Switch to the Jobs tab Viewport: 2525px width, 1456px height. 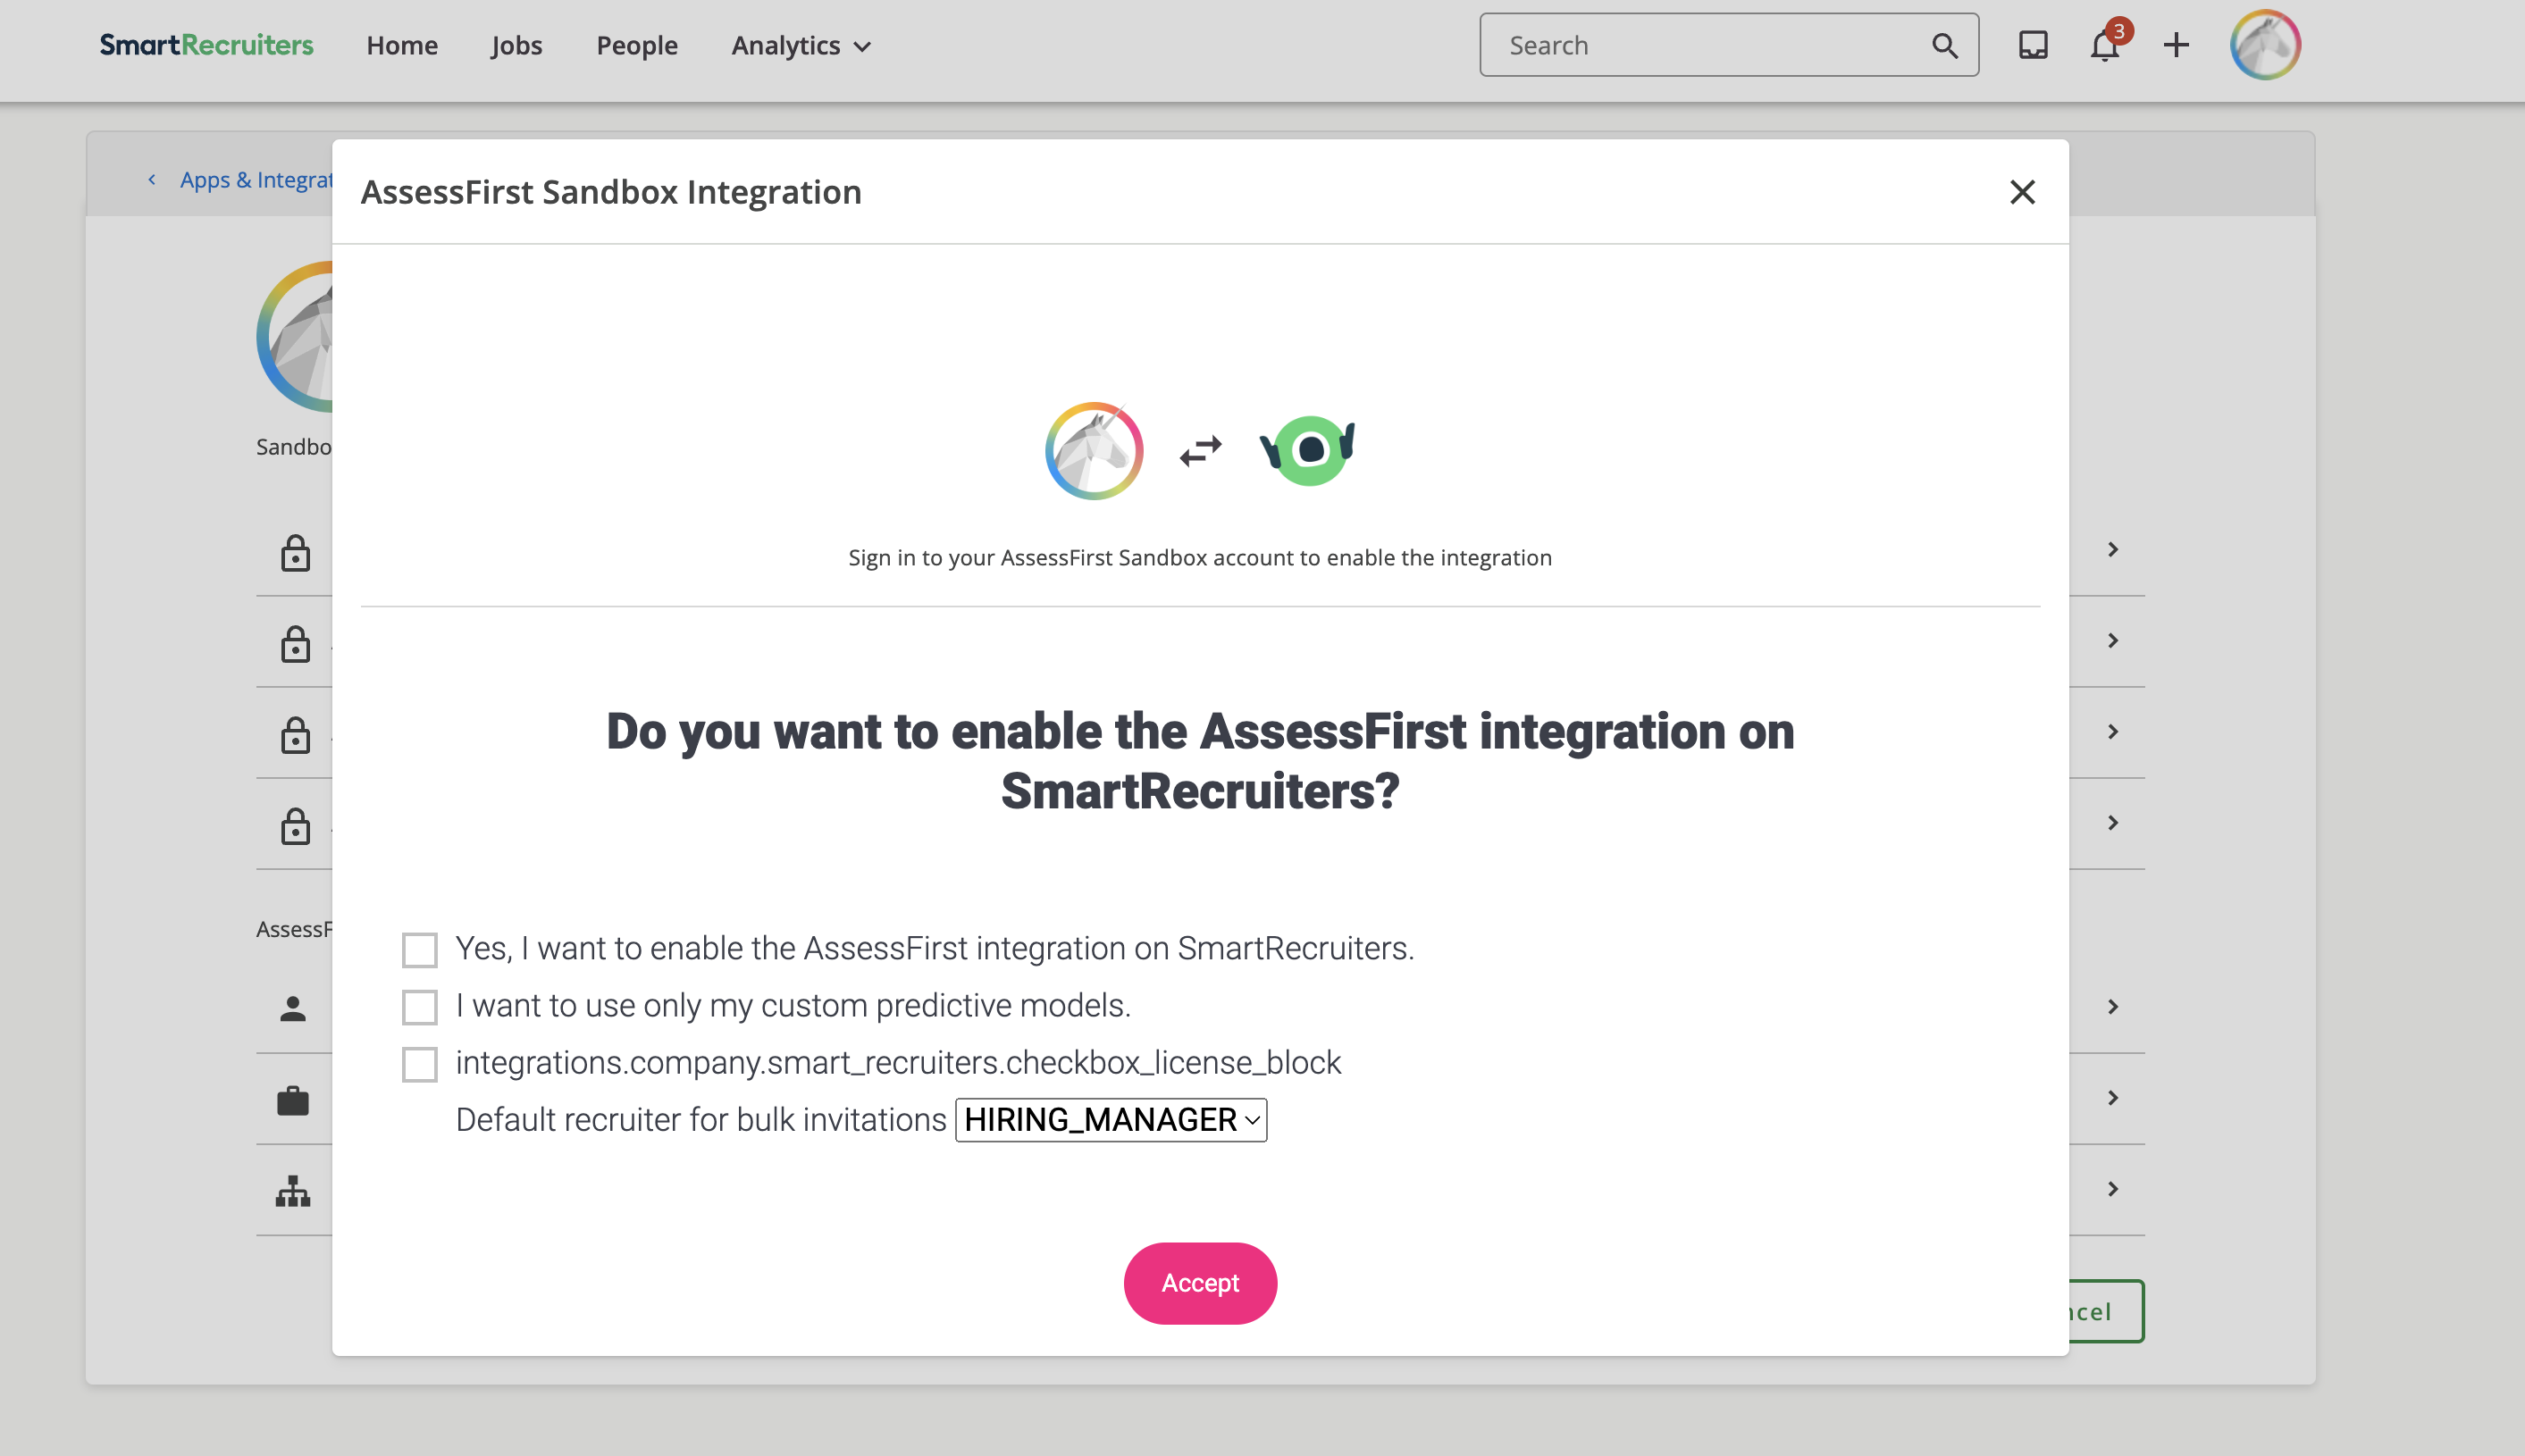(x=516, y=45)
